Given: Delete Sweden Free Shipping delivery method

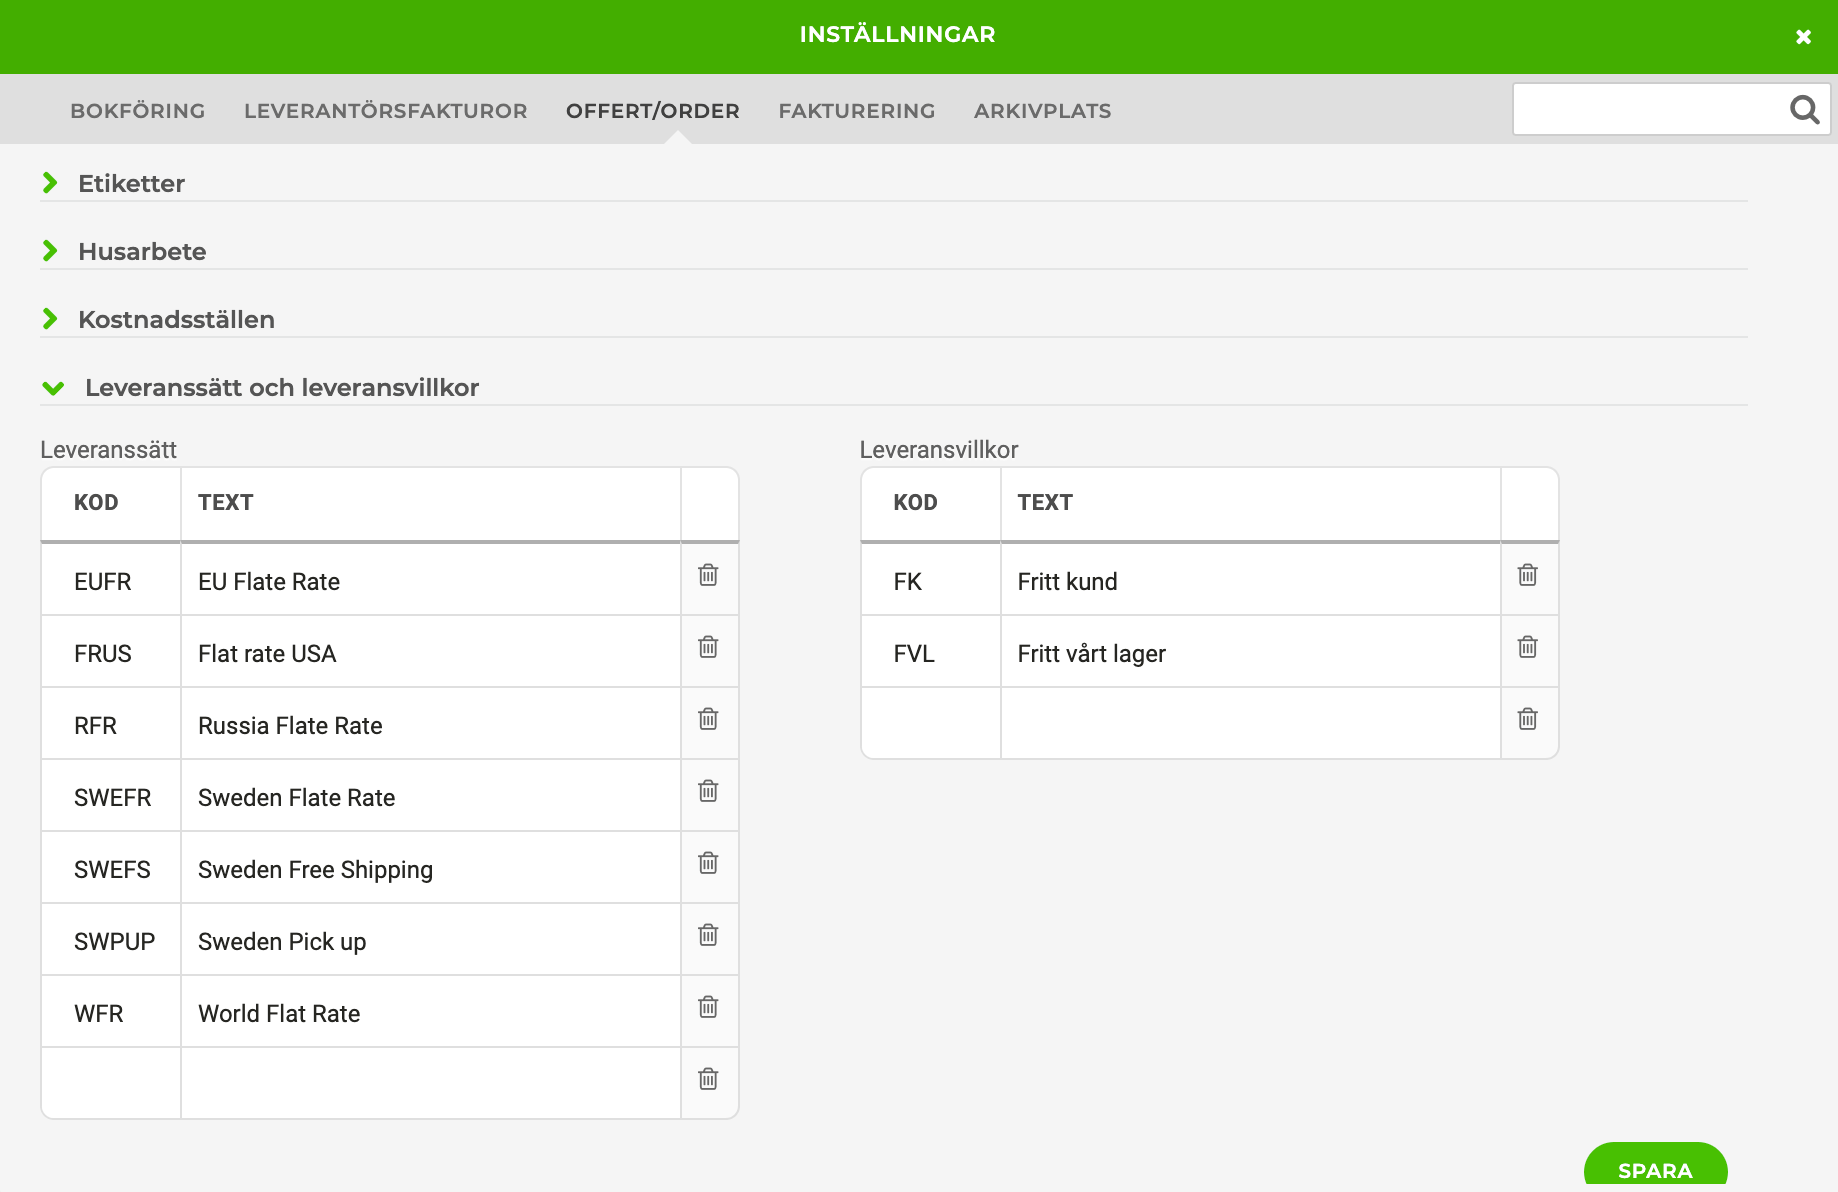Looking at the screenshot, I should [x=708, y=863].
